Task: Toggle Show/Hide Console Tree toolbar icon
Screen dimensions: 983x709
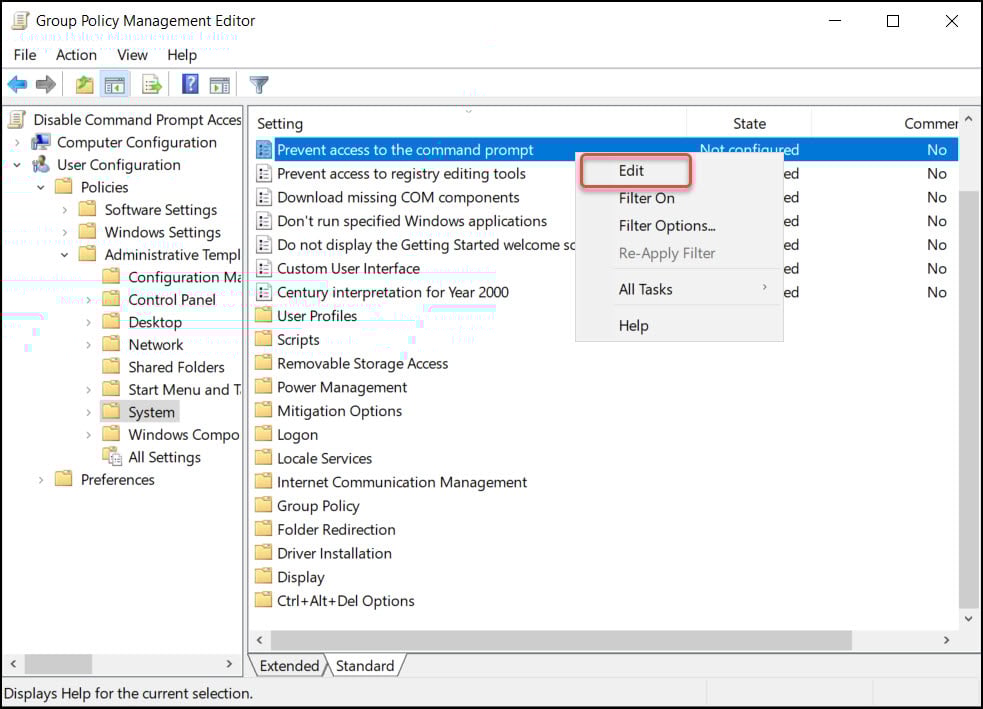Action: tap(115, 84)
